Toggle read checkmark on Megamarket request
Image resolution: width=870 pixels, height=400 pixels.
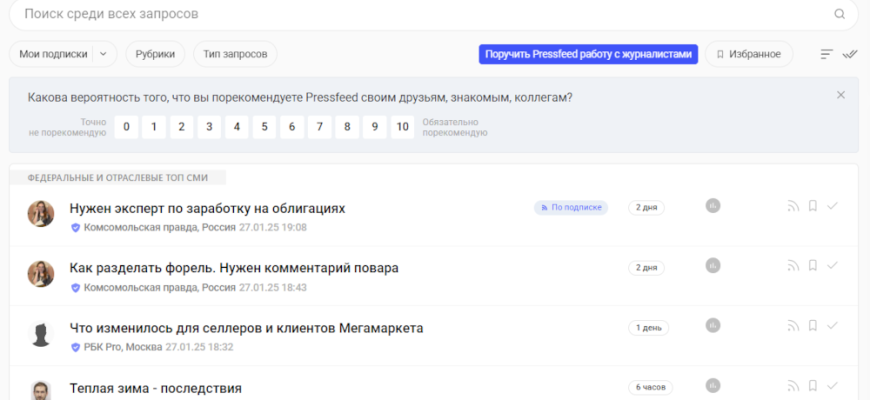coord(832,326)
